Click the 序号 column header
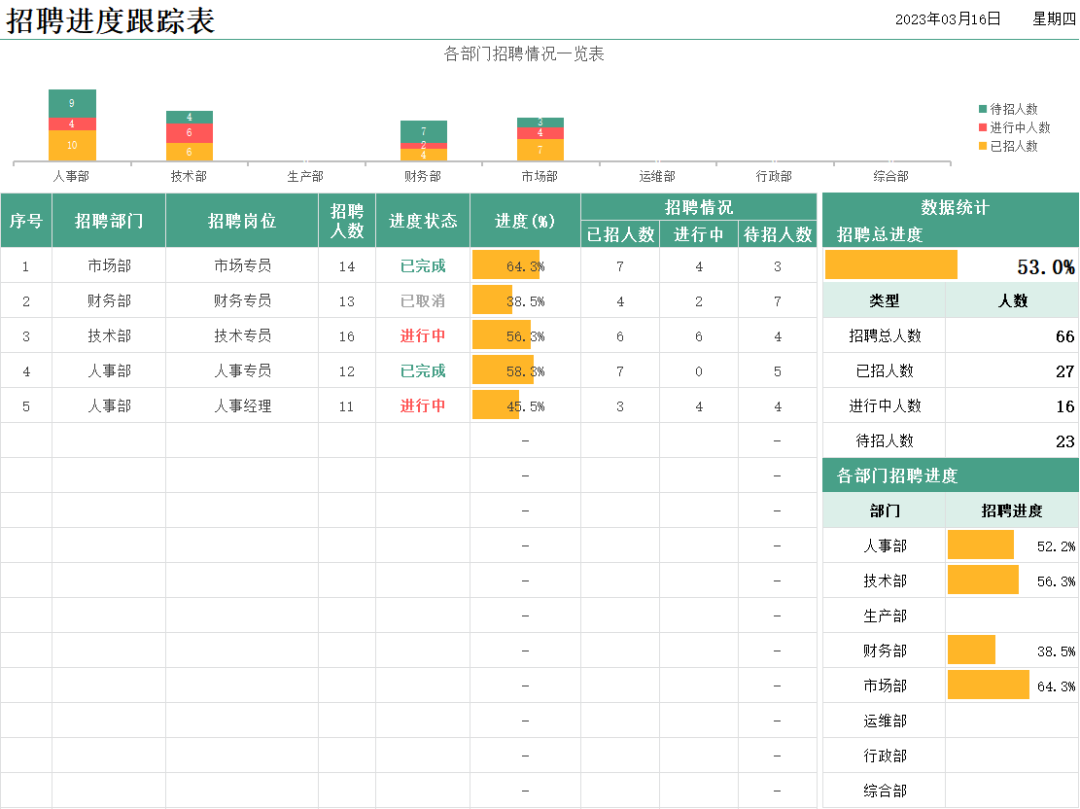 point(26,221)
